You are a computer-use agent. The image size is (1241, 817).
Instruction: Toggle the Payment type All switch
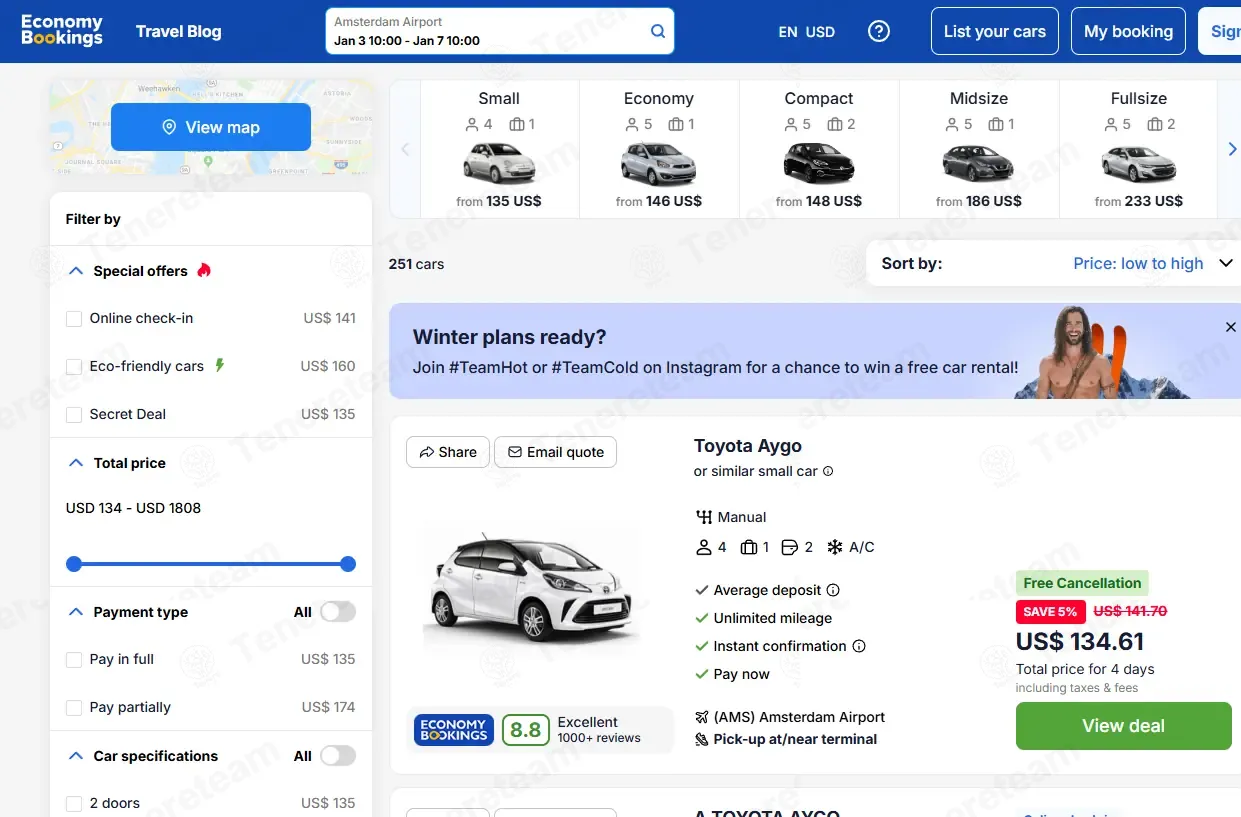tap(338, 612)
